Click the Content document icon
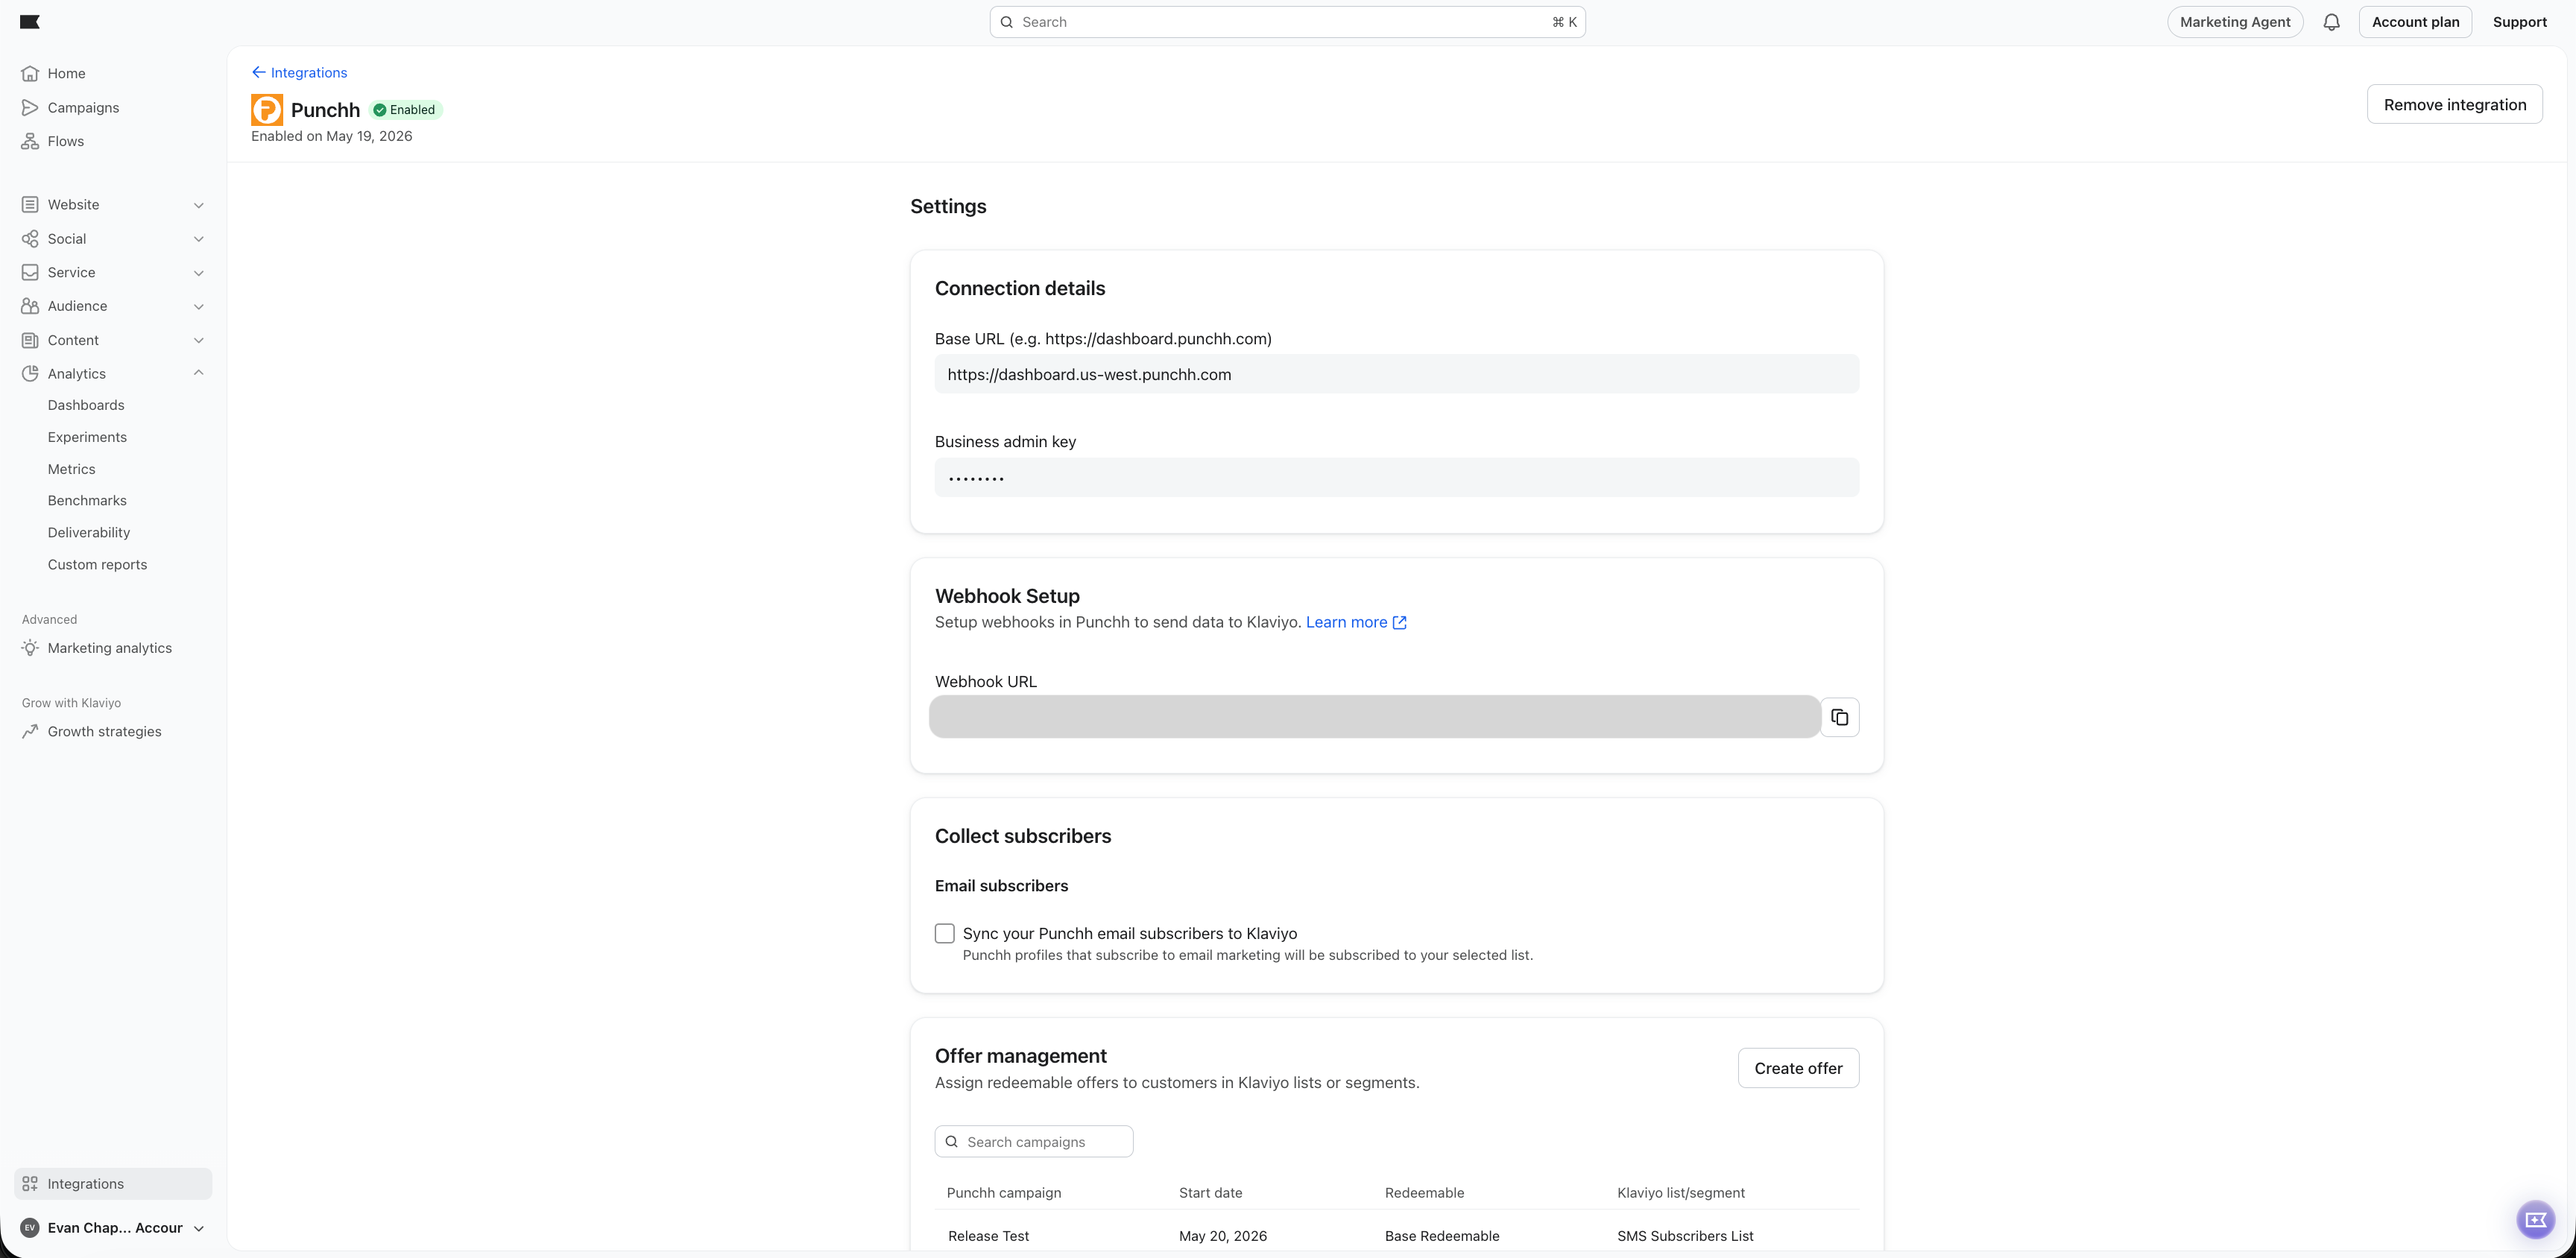The width and height of the screenshot is (2576, 1258). click(30, 340)
